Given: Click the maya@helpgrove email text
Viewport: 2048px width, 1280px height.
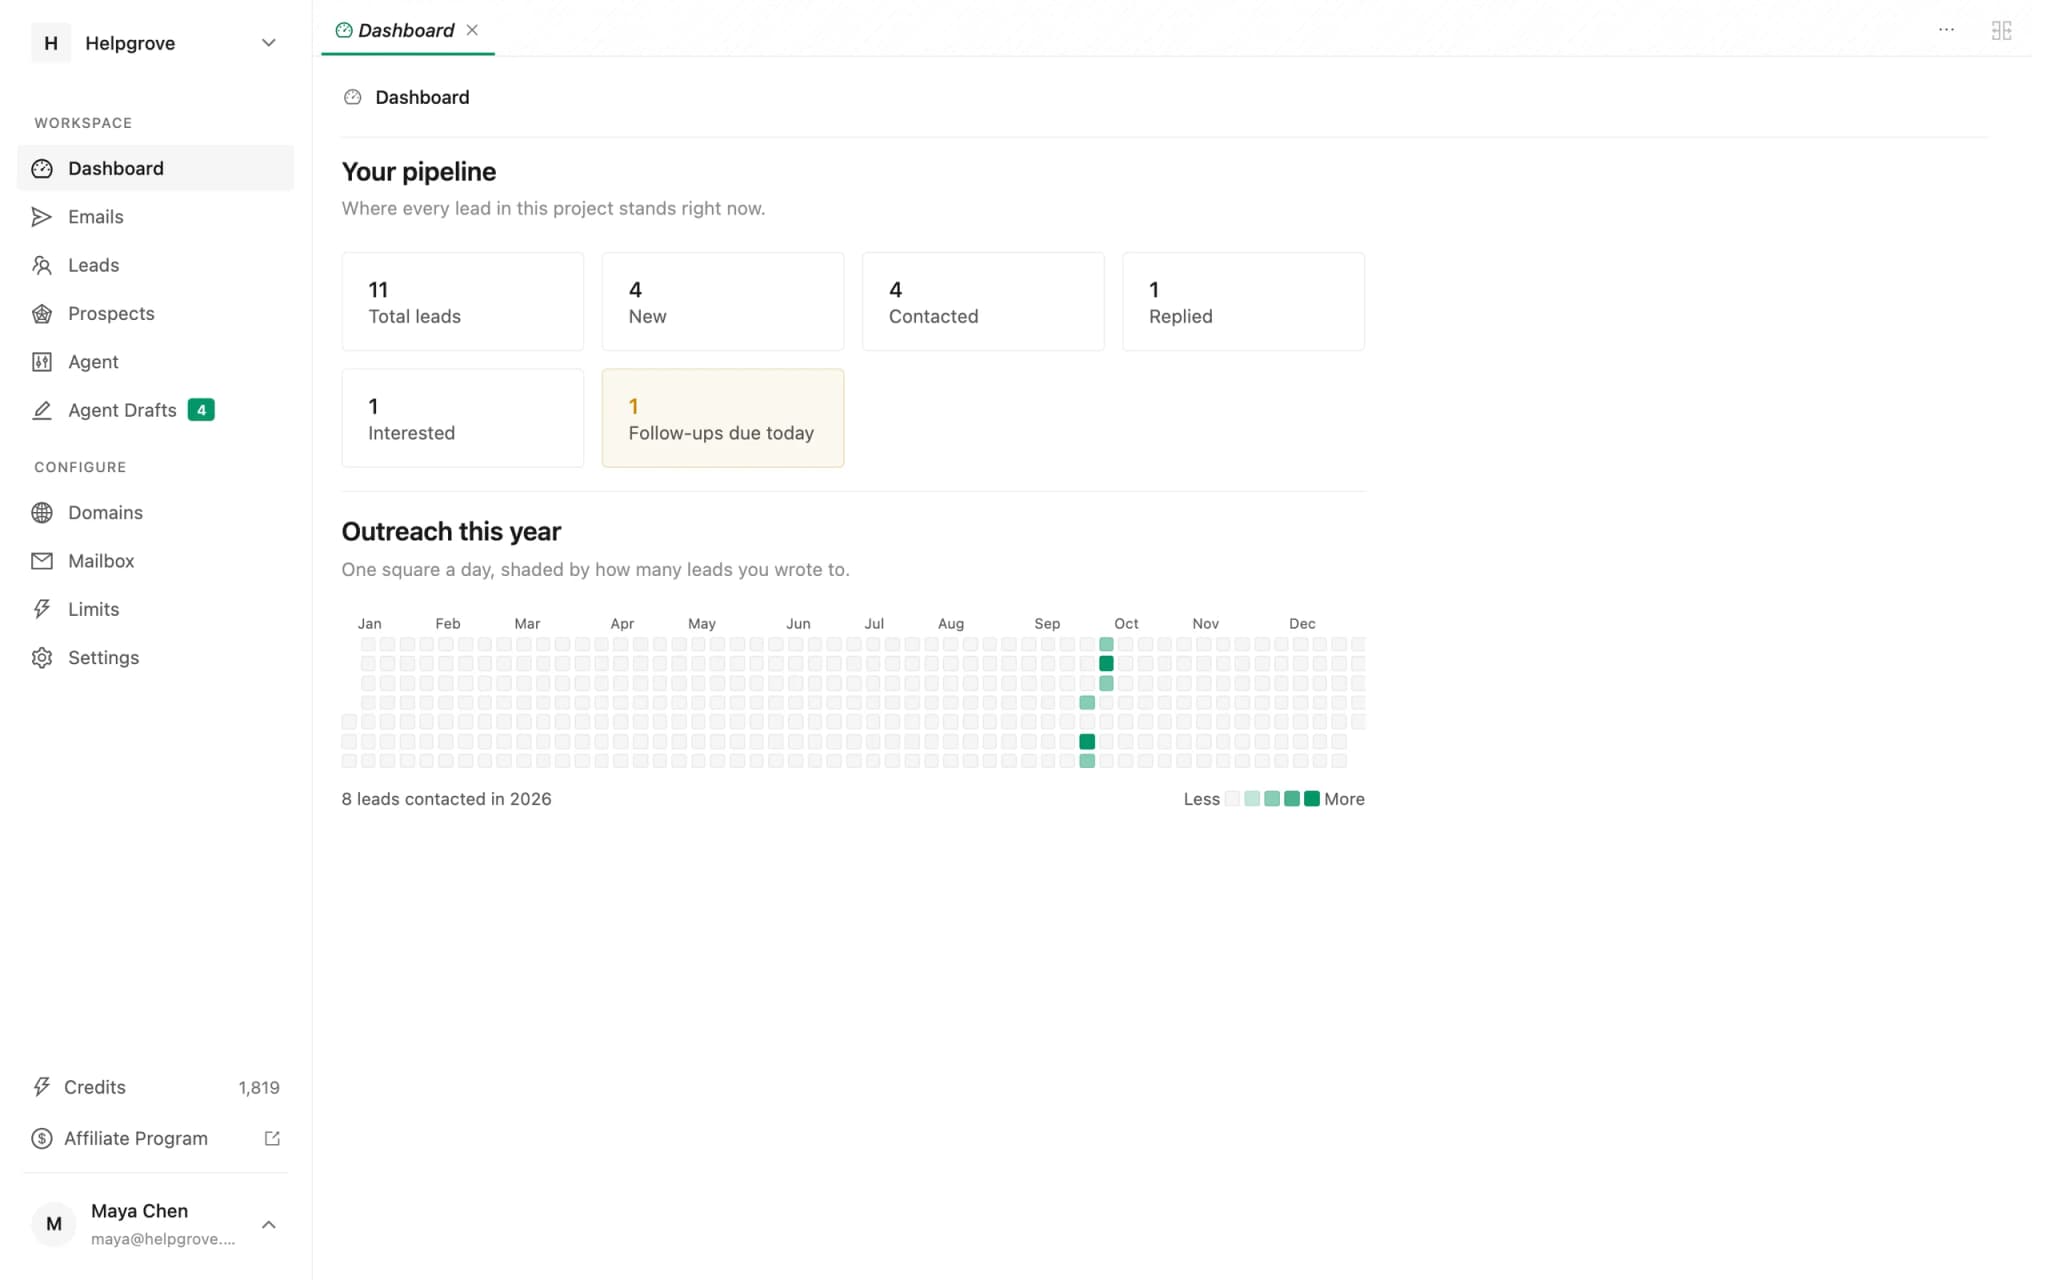Looking at the screenshot, I should pos(163,1239).
